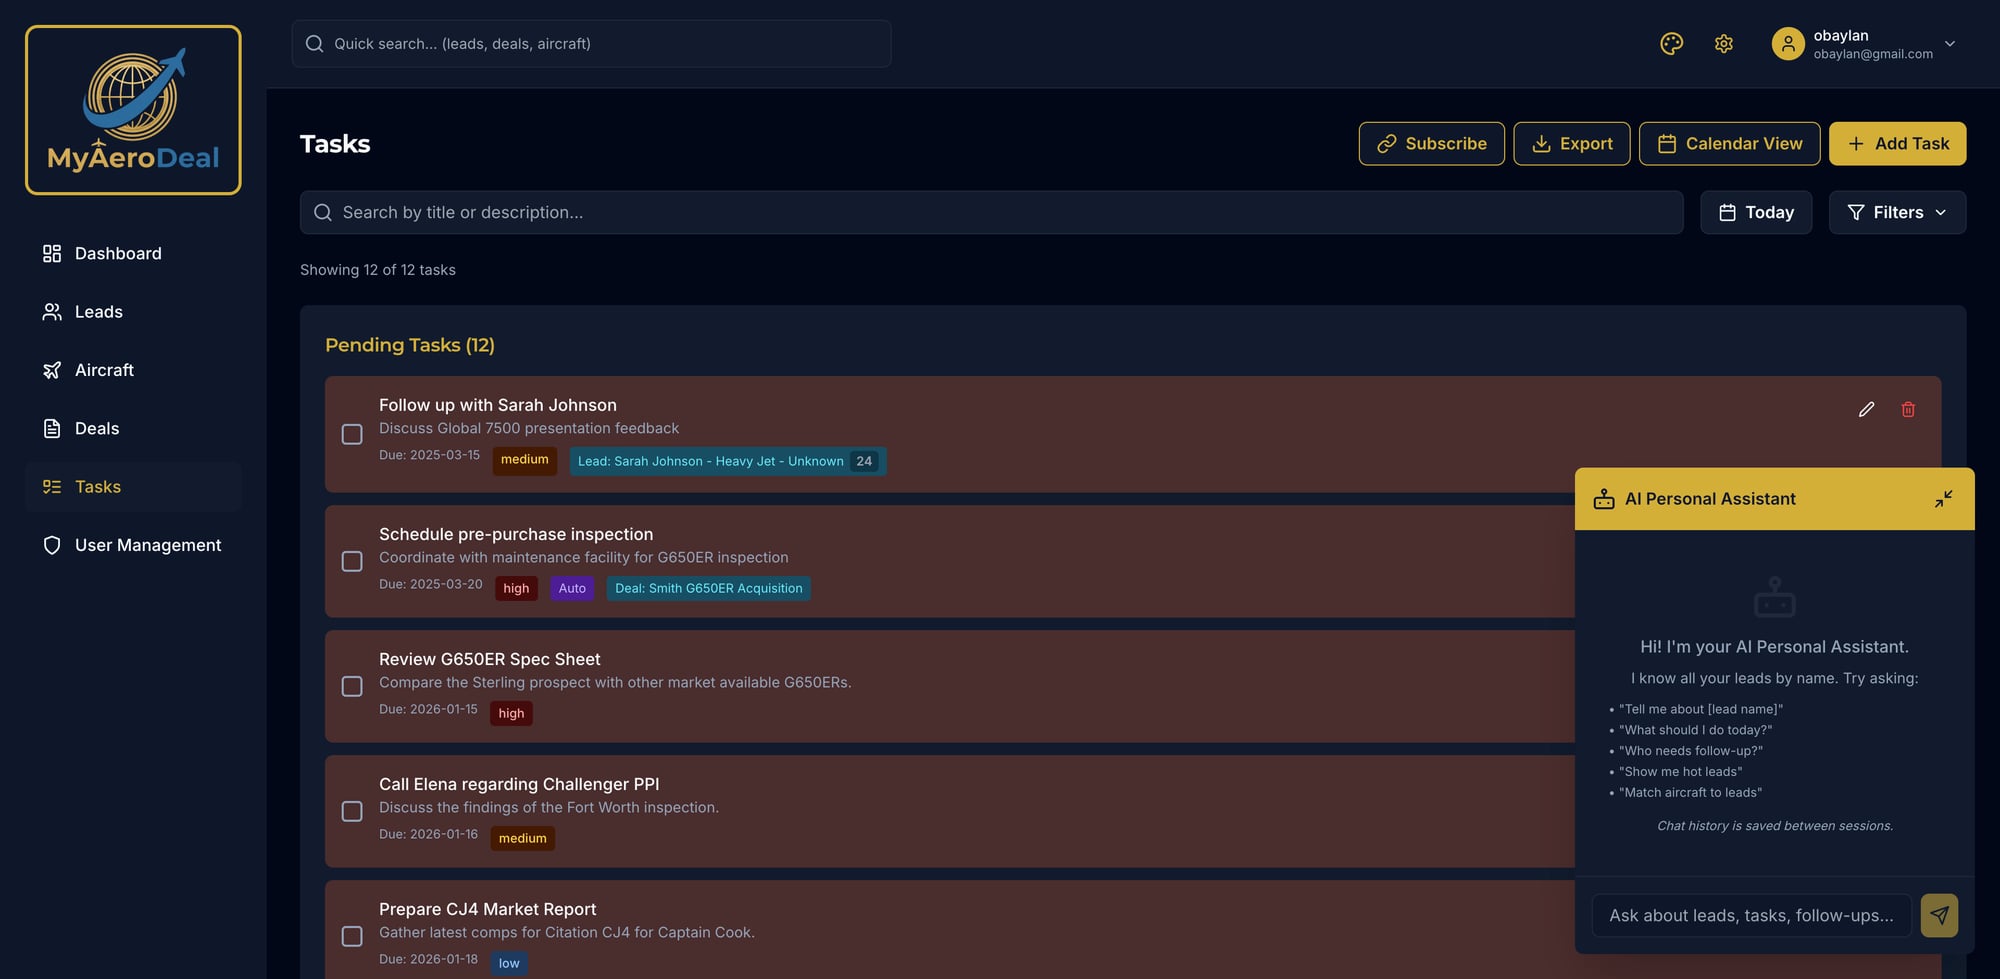Viewport: 2000px width, 979px height.
Task: Check off 'Schedule pre-purchase inspection'
Action: (x=352, y=561)
